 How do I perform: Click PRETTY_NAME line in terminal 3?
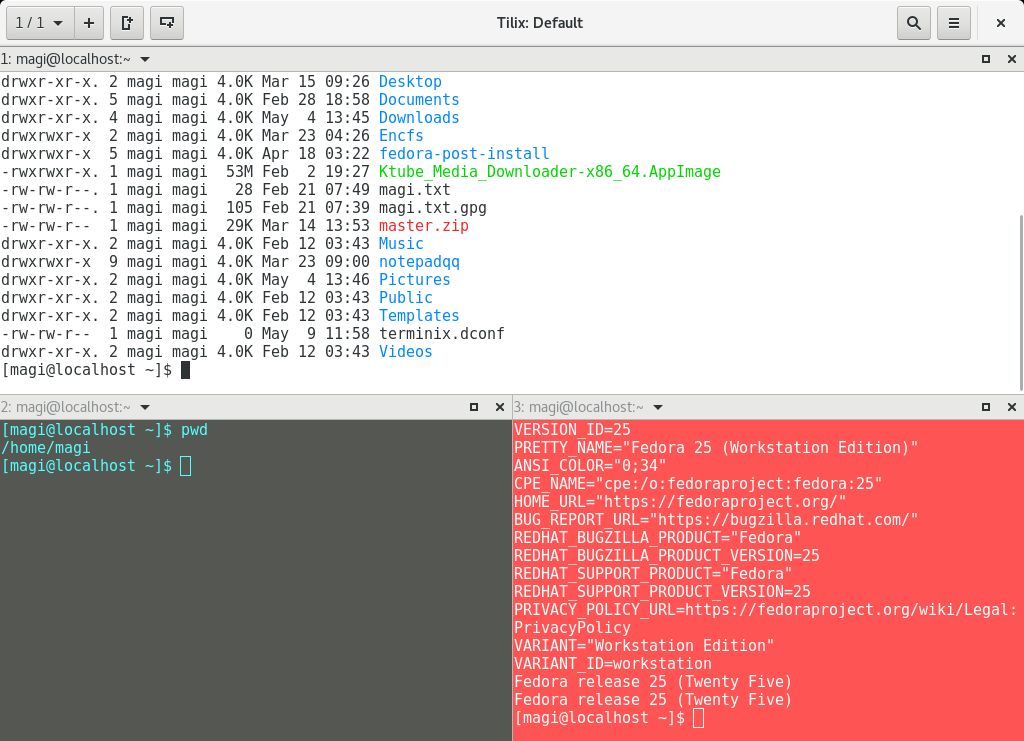[716, 448]
